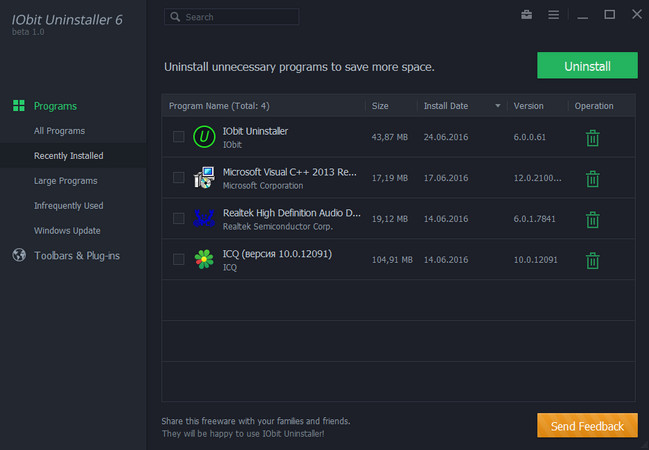The height and width of the screenshot is (450, 649).
Task: Click Realtek Semiconductor Corp. publisher text
Action: tap(278, 226)
